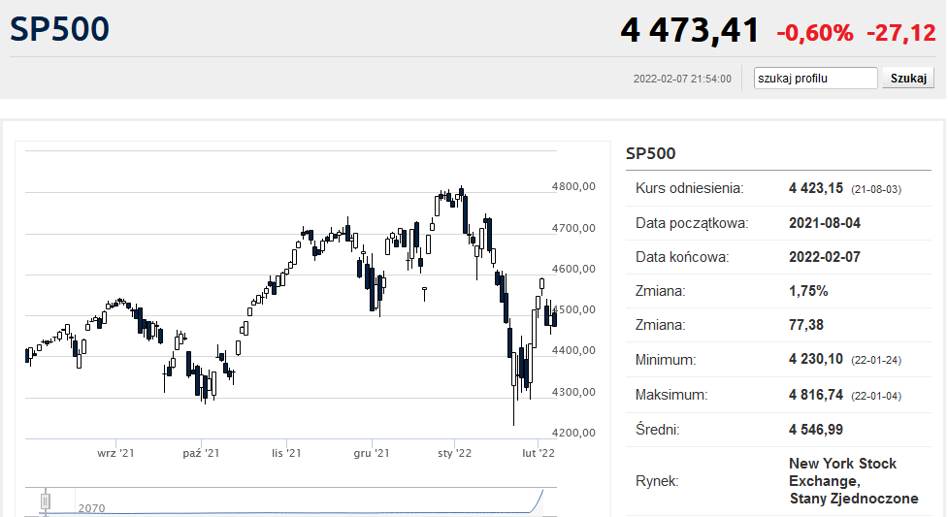Viewport: 948px width, 517px height.
Task: Click the current quote 4 473,41
Action: (689, 31)
